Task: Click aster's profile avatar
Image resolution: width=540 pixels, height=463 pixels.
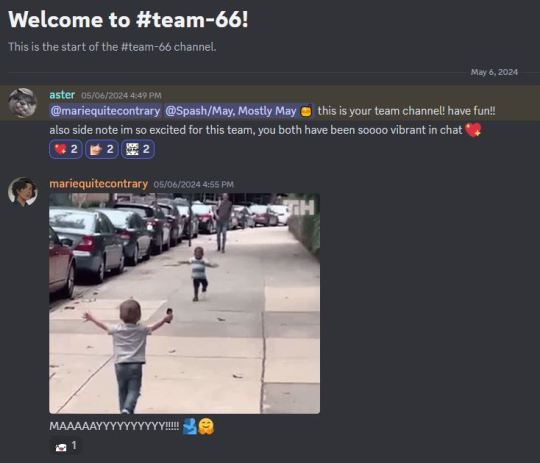Action: [22, 103]
